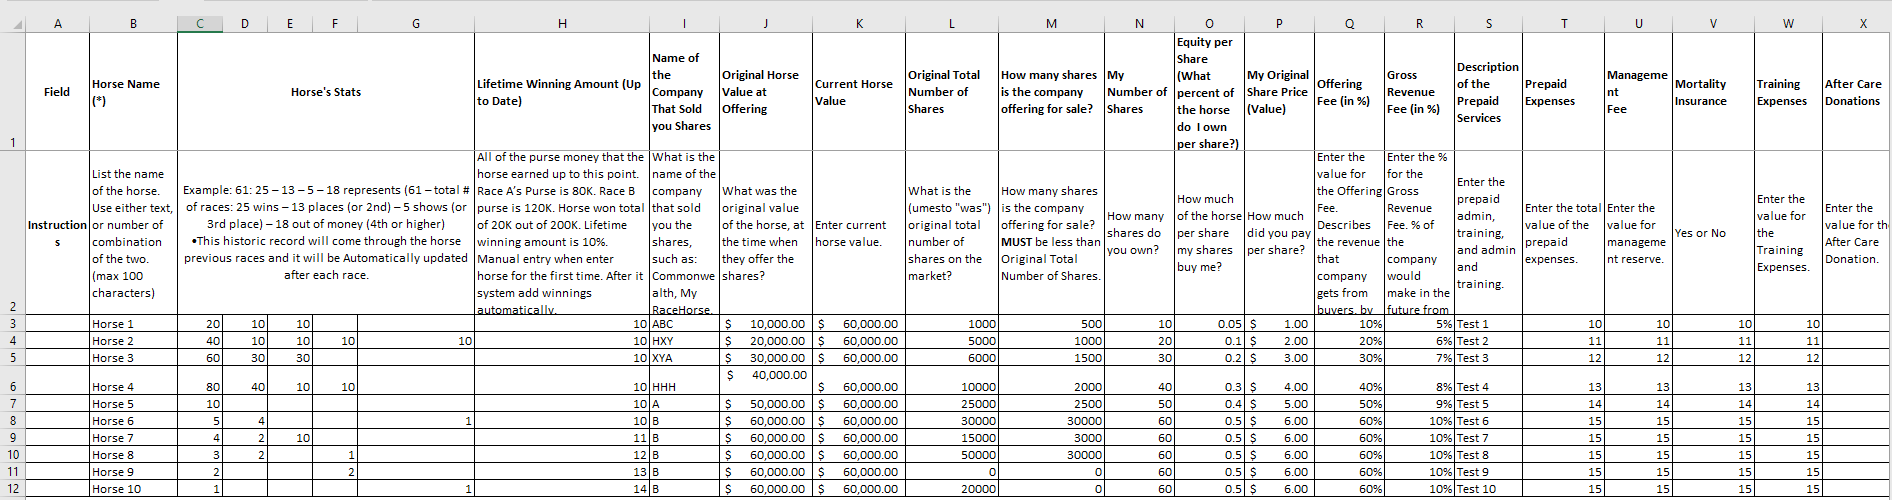Click column X header
The width and height of the screenshot is (1892, 500).
[1862, 24]
